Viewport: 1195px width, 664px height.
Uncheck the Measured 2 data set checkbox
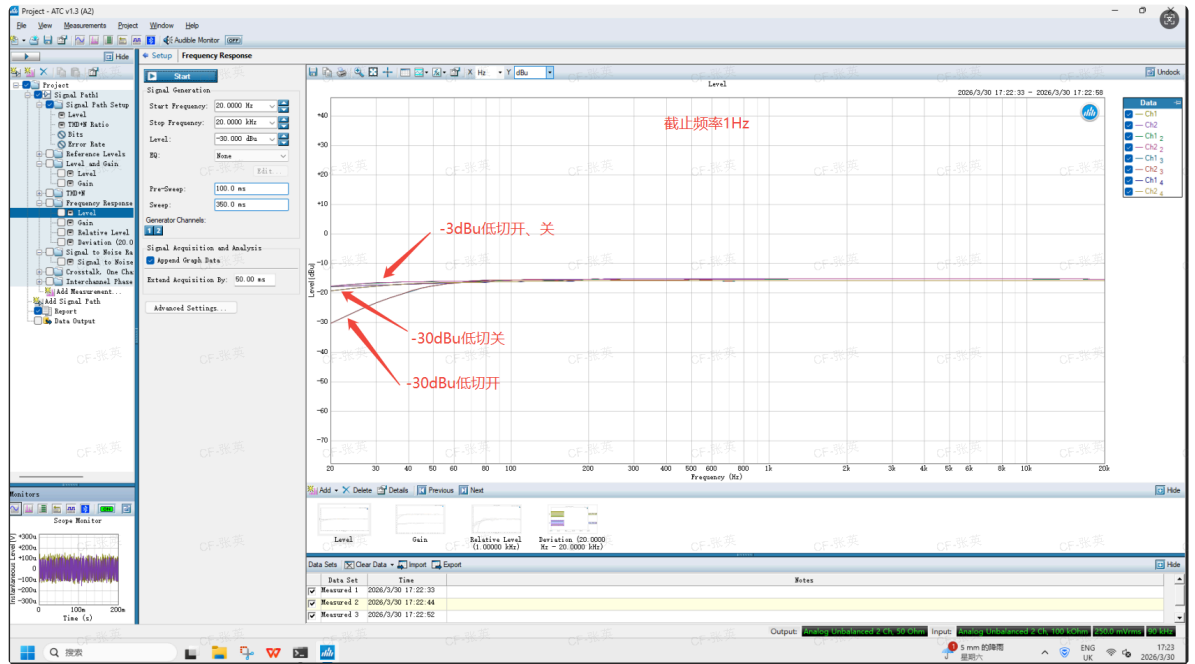(312, 603)
